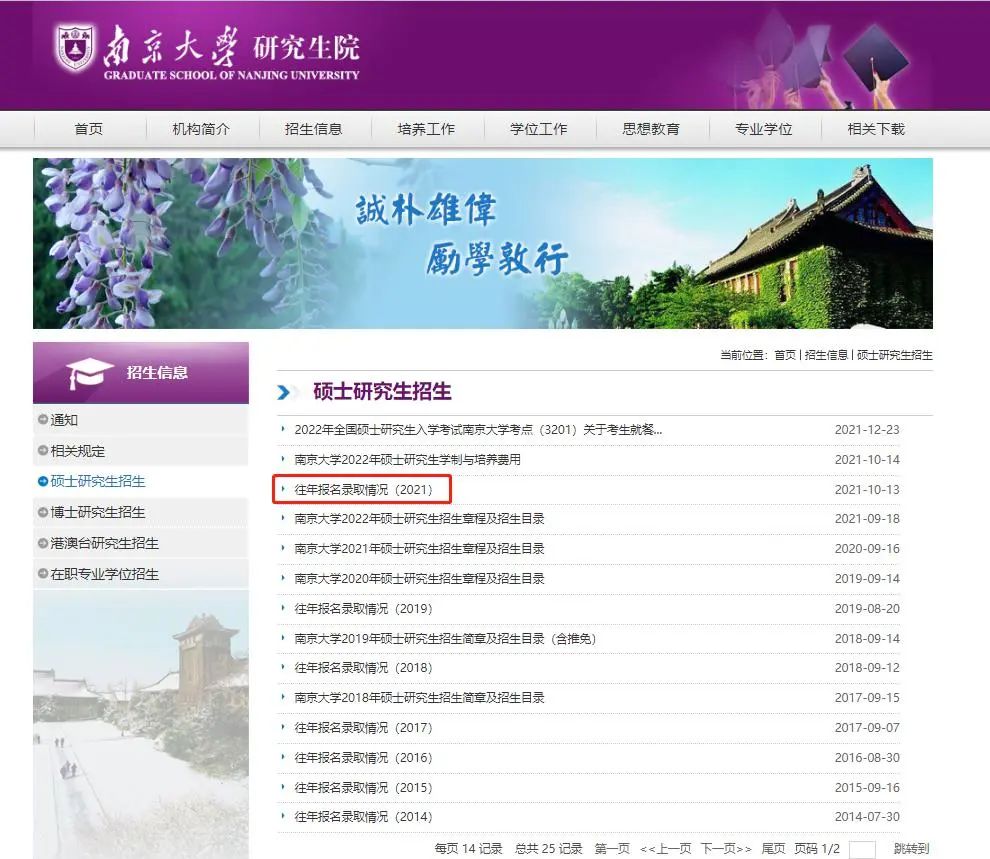The image size is (990, 859).
Task: Click the blue bullet beside 硕士研究生招生 sidebar entry
Action: point(43,482)
